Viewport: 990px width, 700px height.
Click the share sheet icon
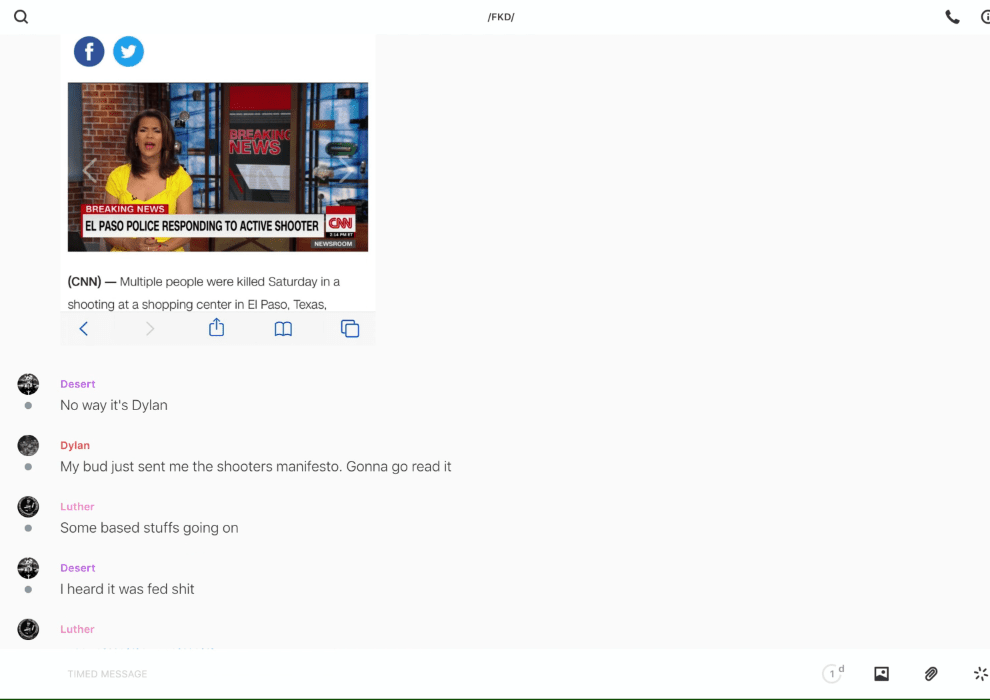point(216,328)
